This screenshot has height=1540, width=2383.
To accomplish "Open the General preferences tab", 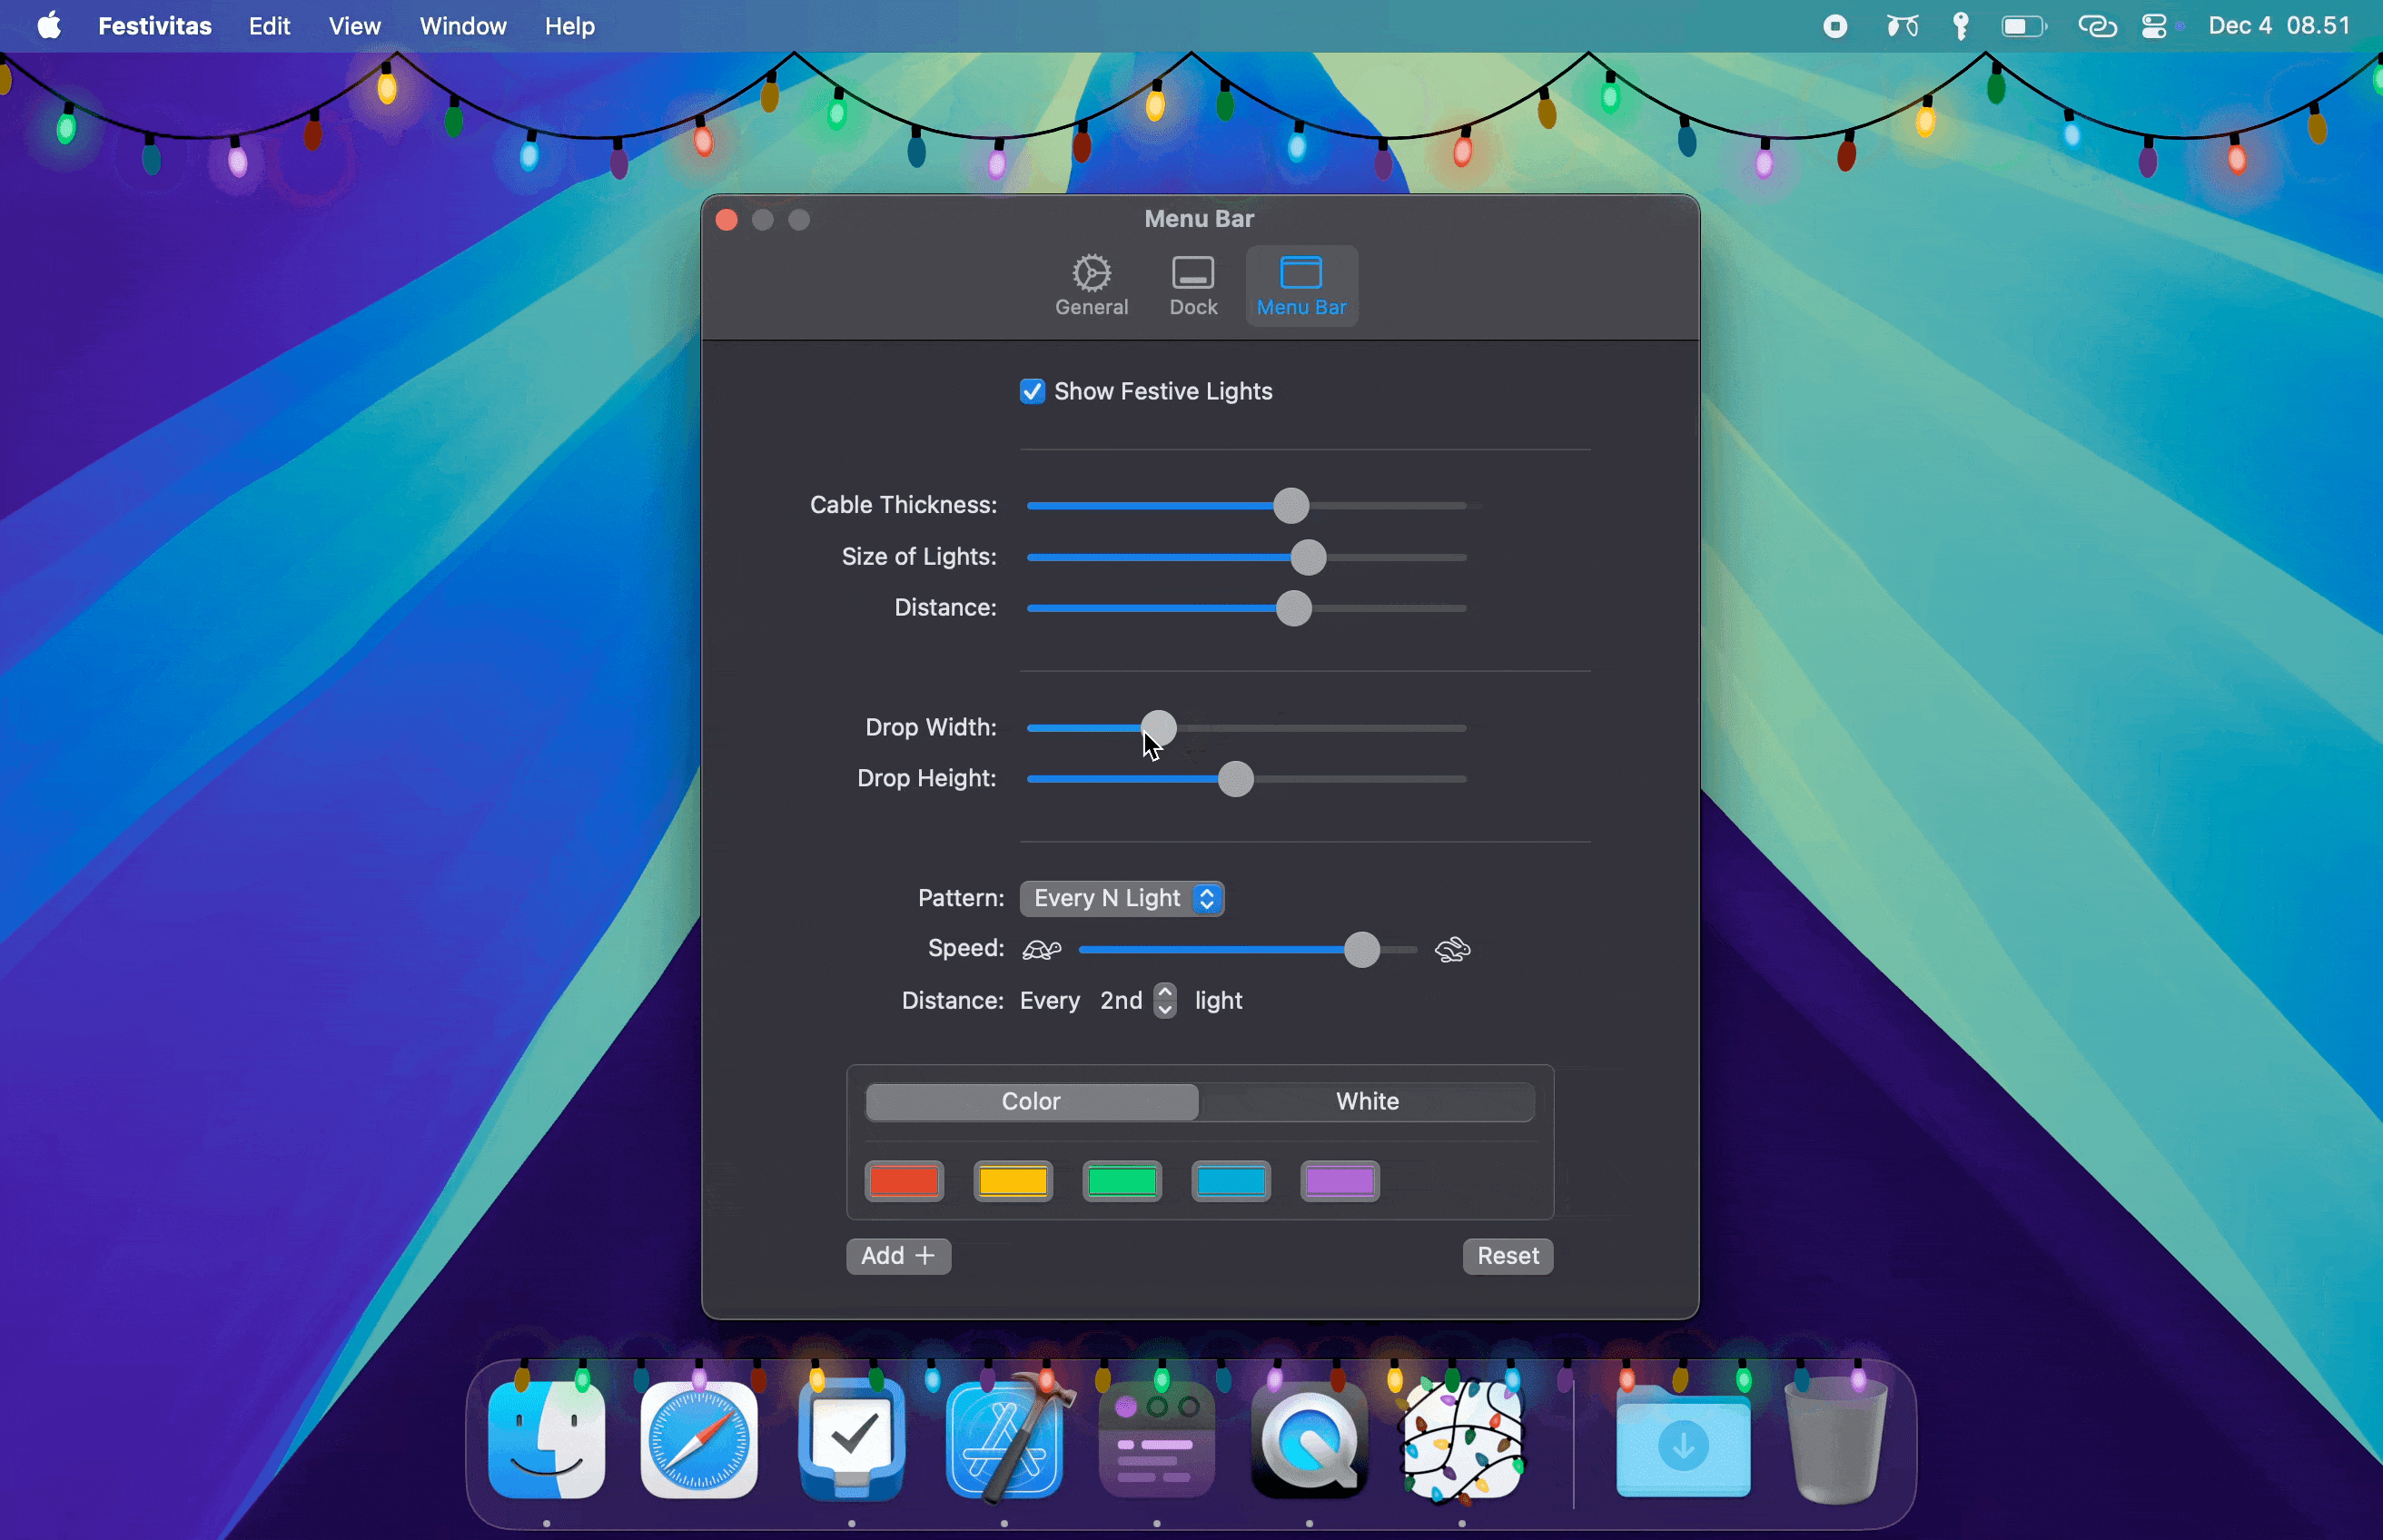I will click(x=1091, y=285).
